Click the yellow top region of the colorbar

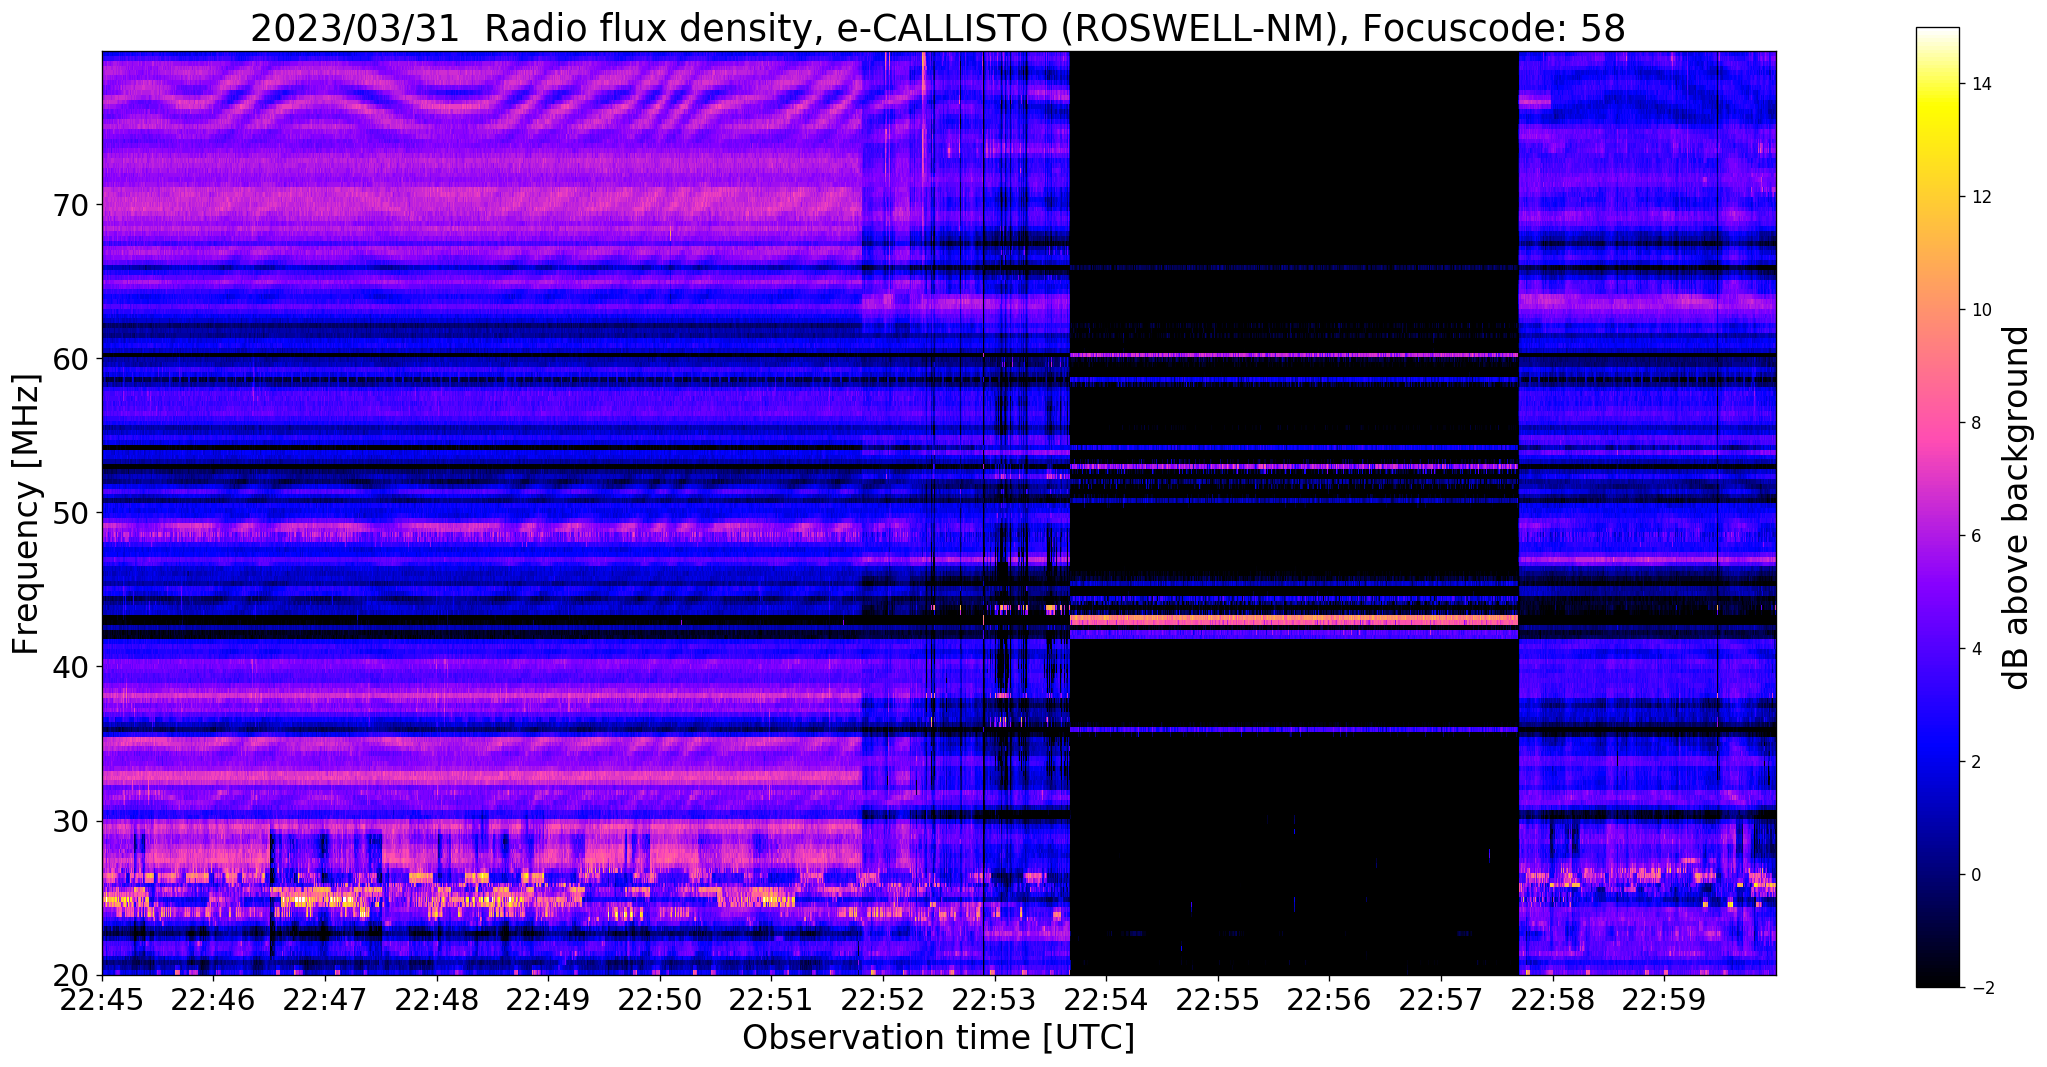[1937, 105]
